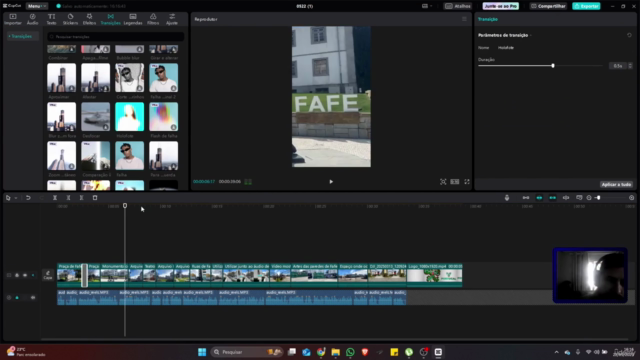Viewport: 640px width, 360px height.
Task: Toggle clip linkage
Action: point(553,198)
